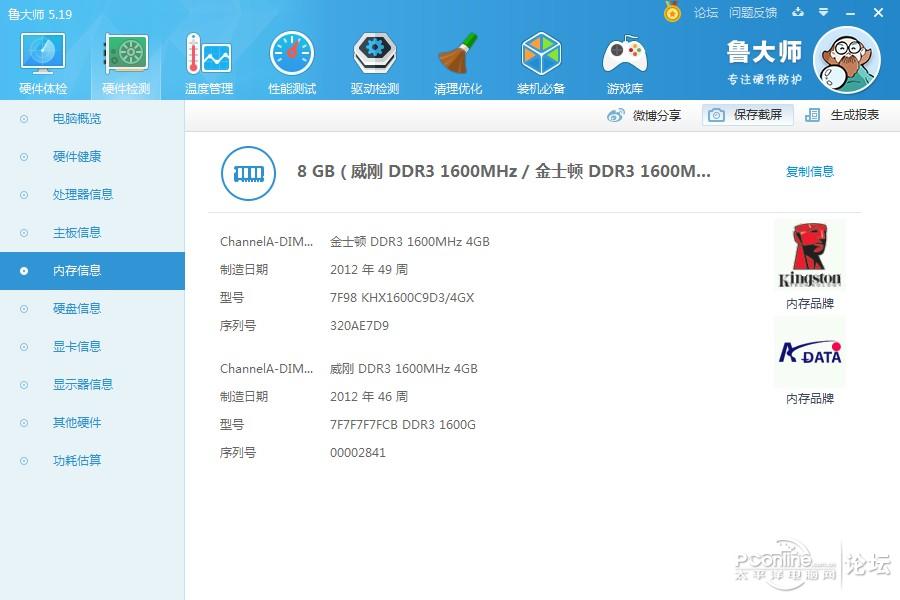Share via 微博分享 button

(x=643, y=115)
